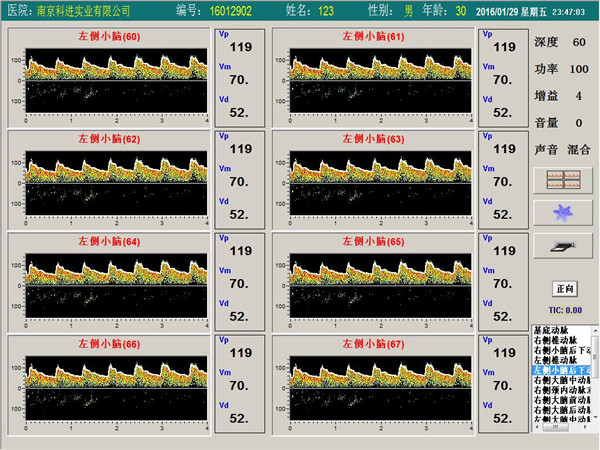Screen dimensions: 600x450
Task: Choose 左侧椎动脉 from the vessel list
Action: pyautogui.click(x=559, y=360)
